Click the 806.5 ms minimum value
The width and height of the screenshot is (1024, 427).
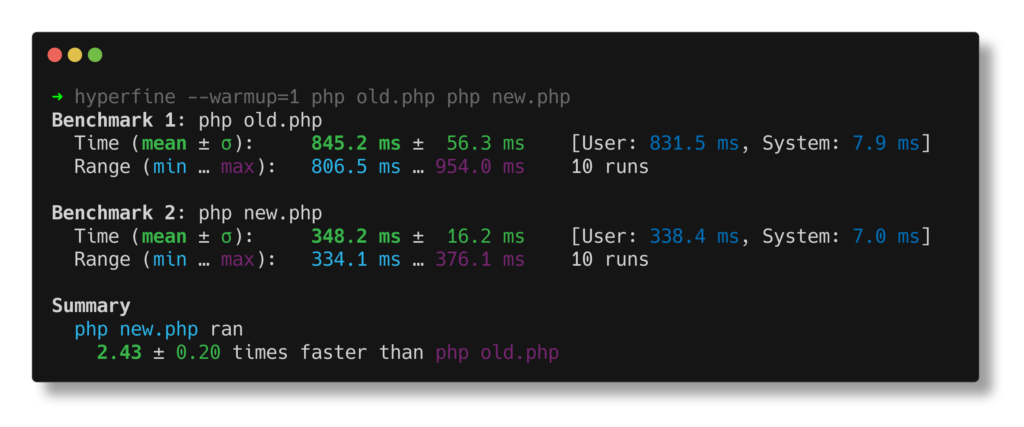pyautogui.click(x=356, y=167)
